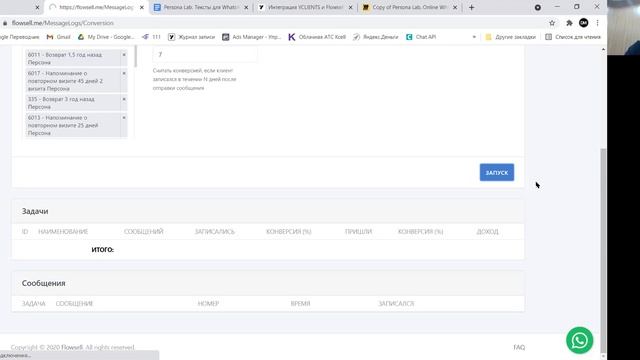The image size is (640, 360).
Task: Remove the 6013 Напоминание 25 дней tag
Action: [x=124, y=118]
